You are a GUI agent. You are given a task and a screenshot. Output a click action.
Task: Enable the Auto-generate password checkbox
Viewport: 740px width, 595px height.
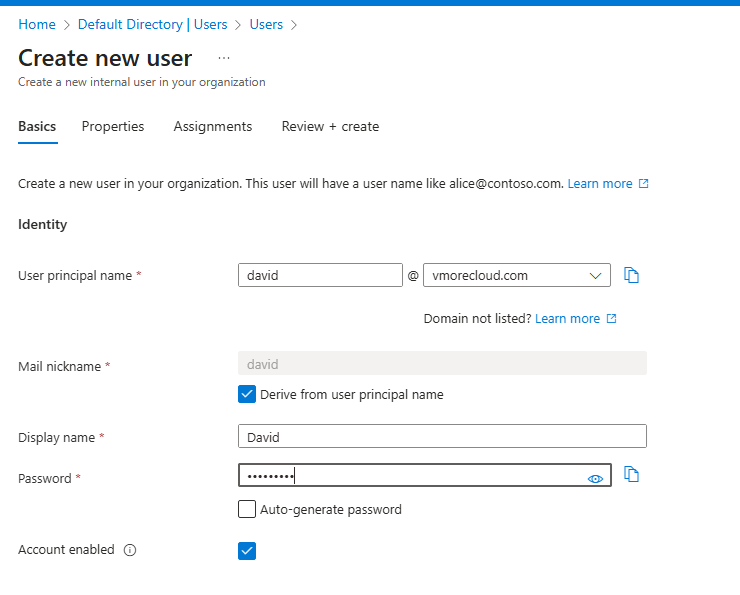coord(247,509)
